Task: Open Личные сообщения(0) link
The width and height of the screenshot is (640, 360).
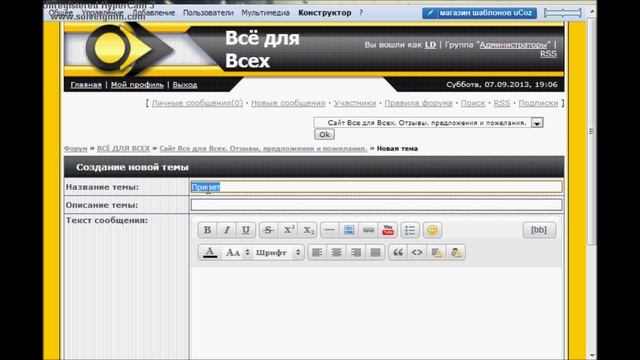Action: [197, 103]
